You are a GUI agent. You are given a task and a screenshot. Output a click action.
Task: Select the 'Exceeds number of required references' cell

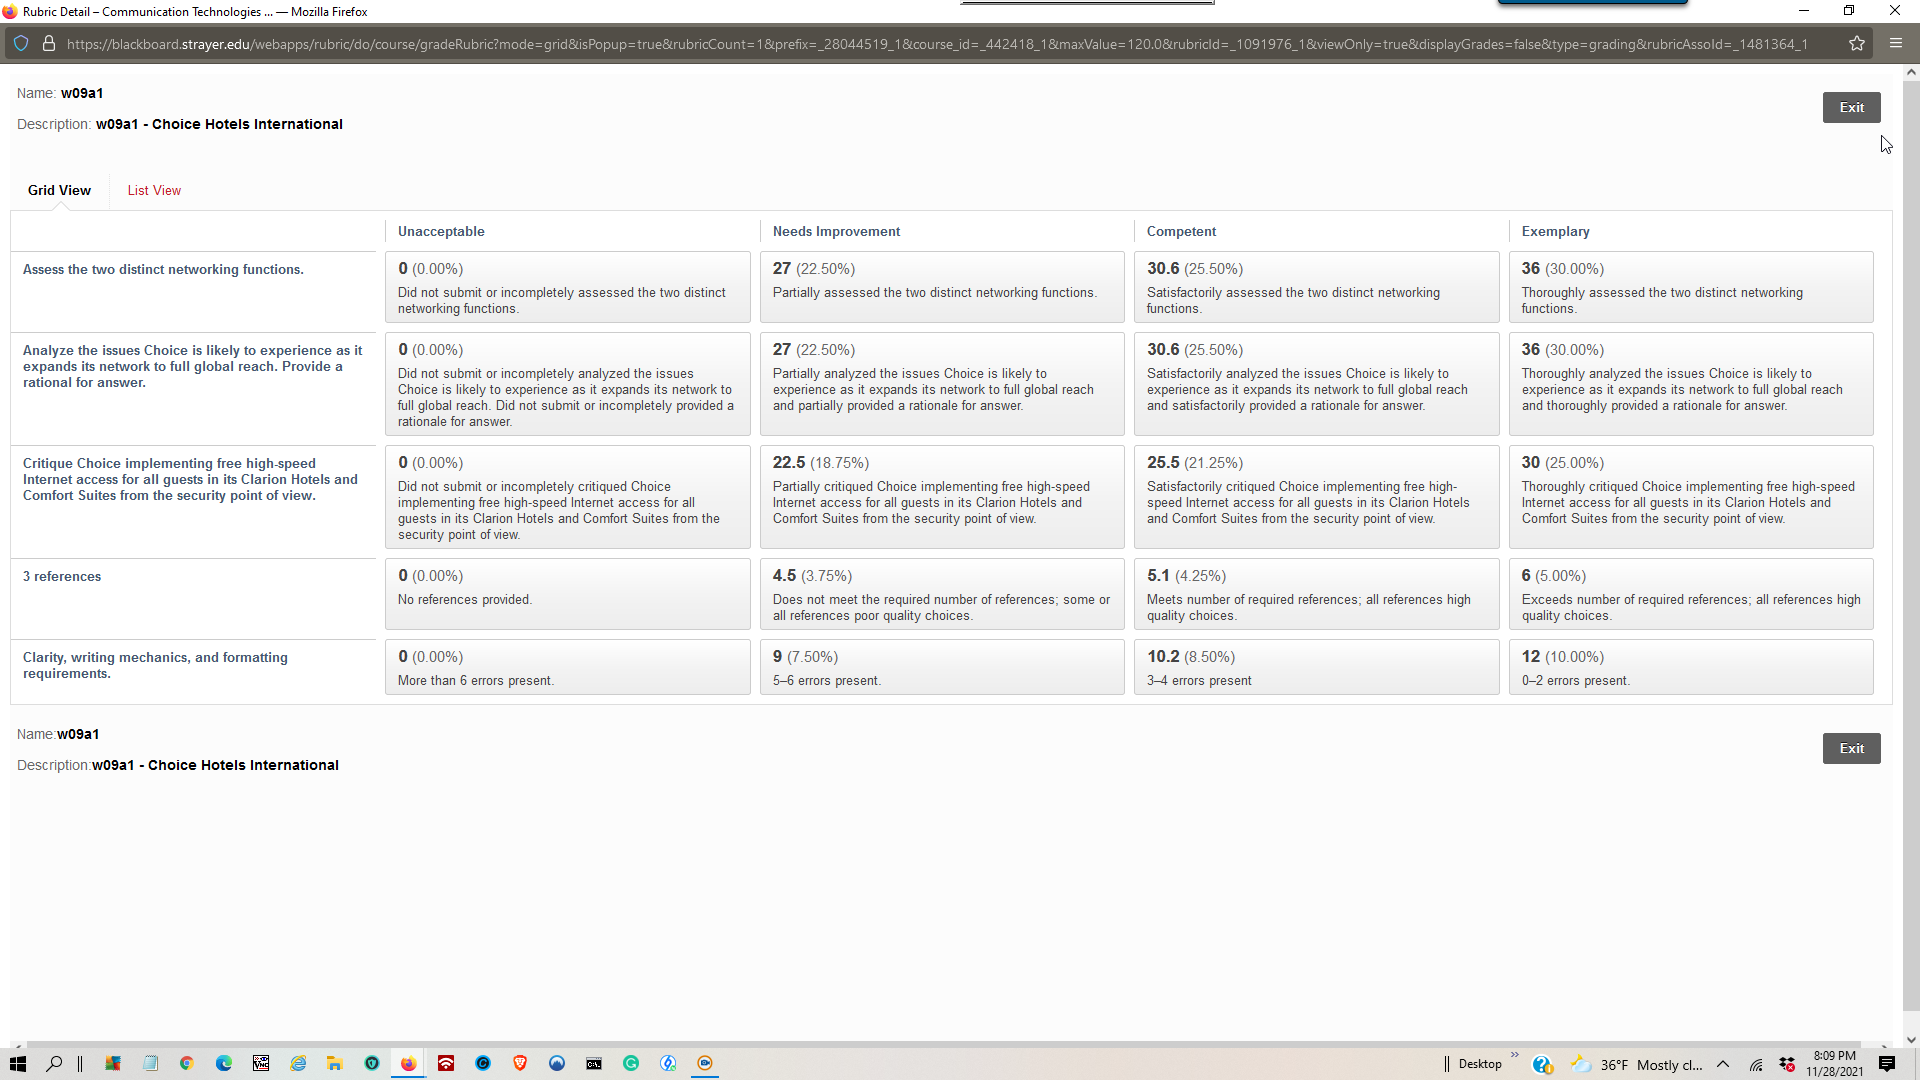click(1690, 594)
